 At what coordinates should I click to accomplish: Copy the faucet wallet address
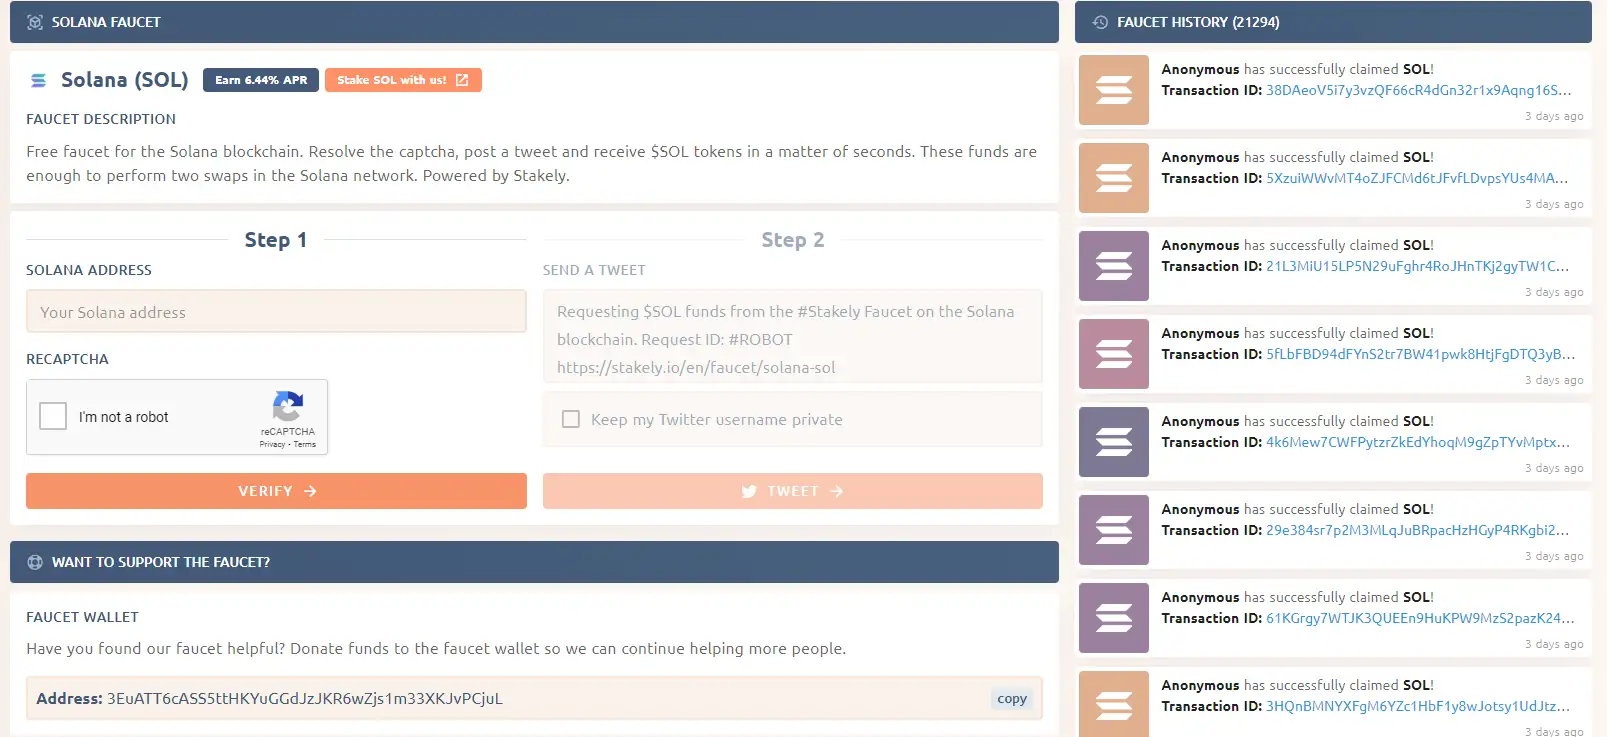[1012, 699]
